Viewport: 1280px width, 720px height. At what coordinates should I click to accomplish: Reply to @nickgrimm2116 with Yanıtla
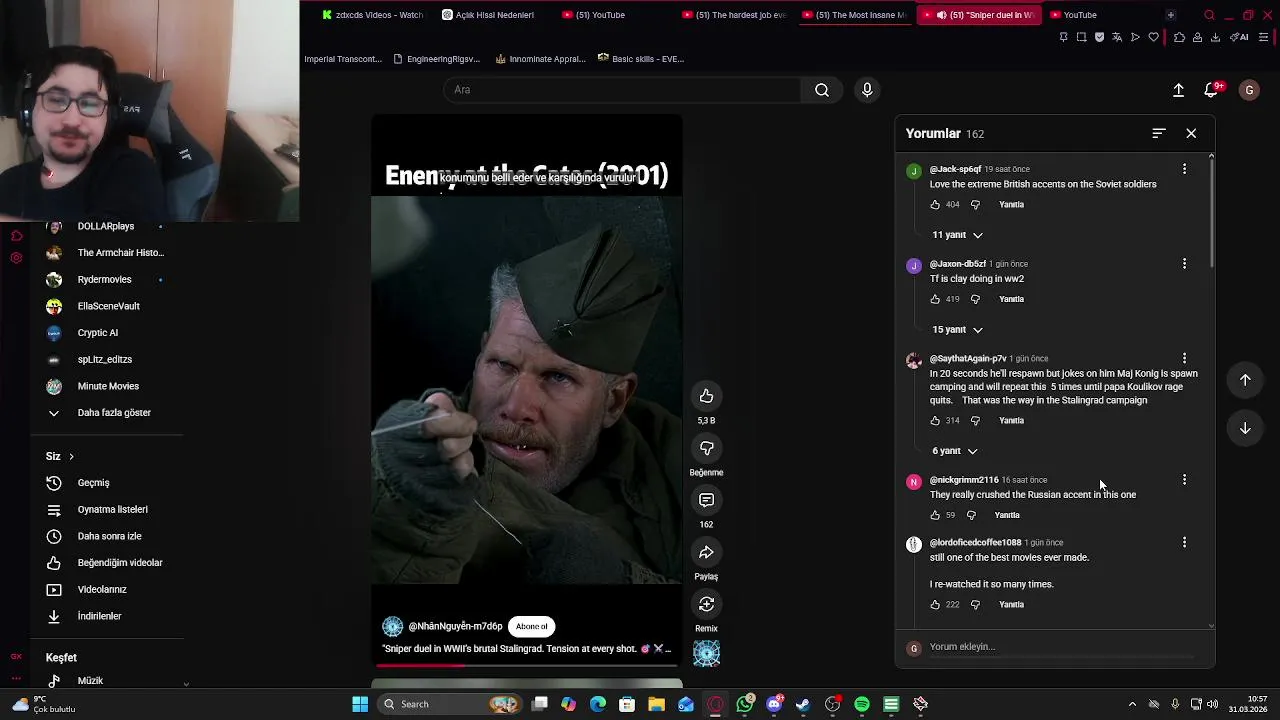point(1007,515)
